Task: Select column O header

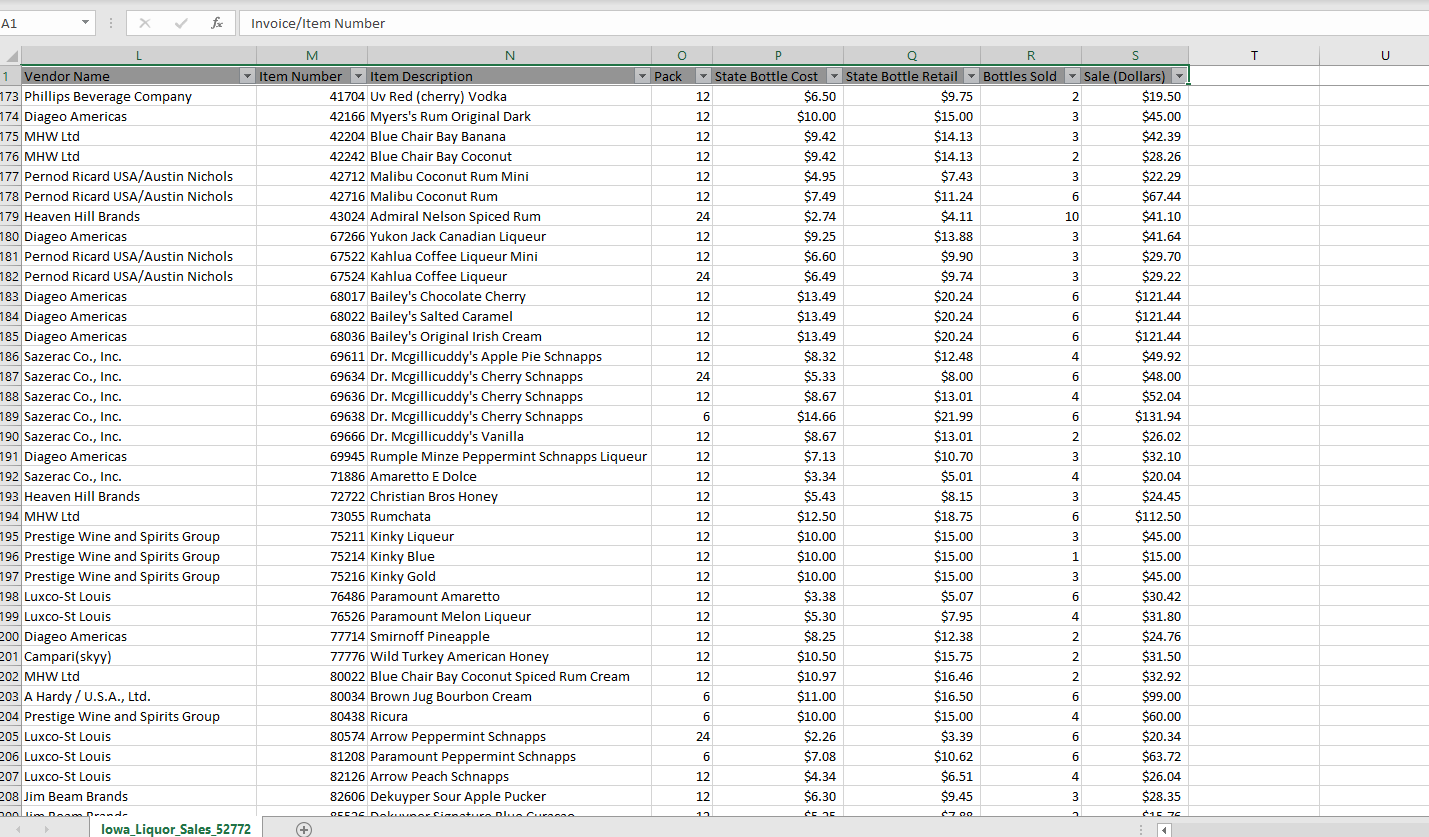Action: point(681,56)
